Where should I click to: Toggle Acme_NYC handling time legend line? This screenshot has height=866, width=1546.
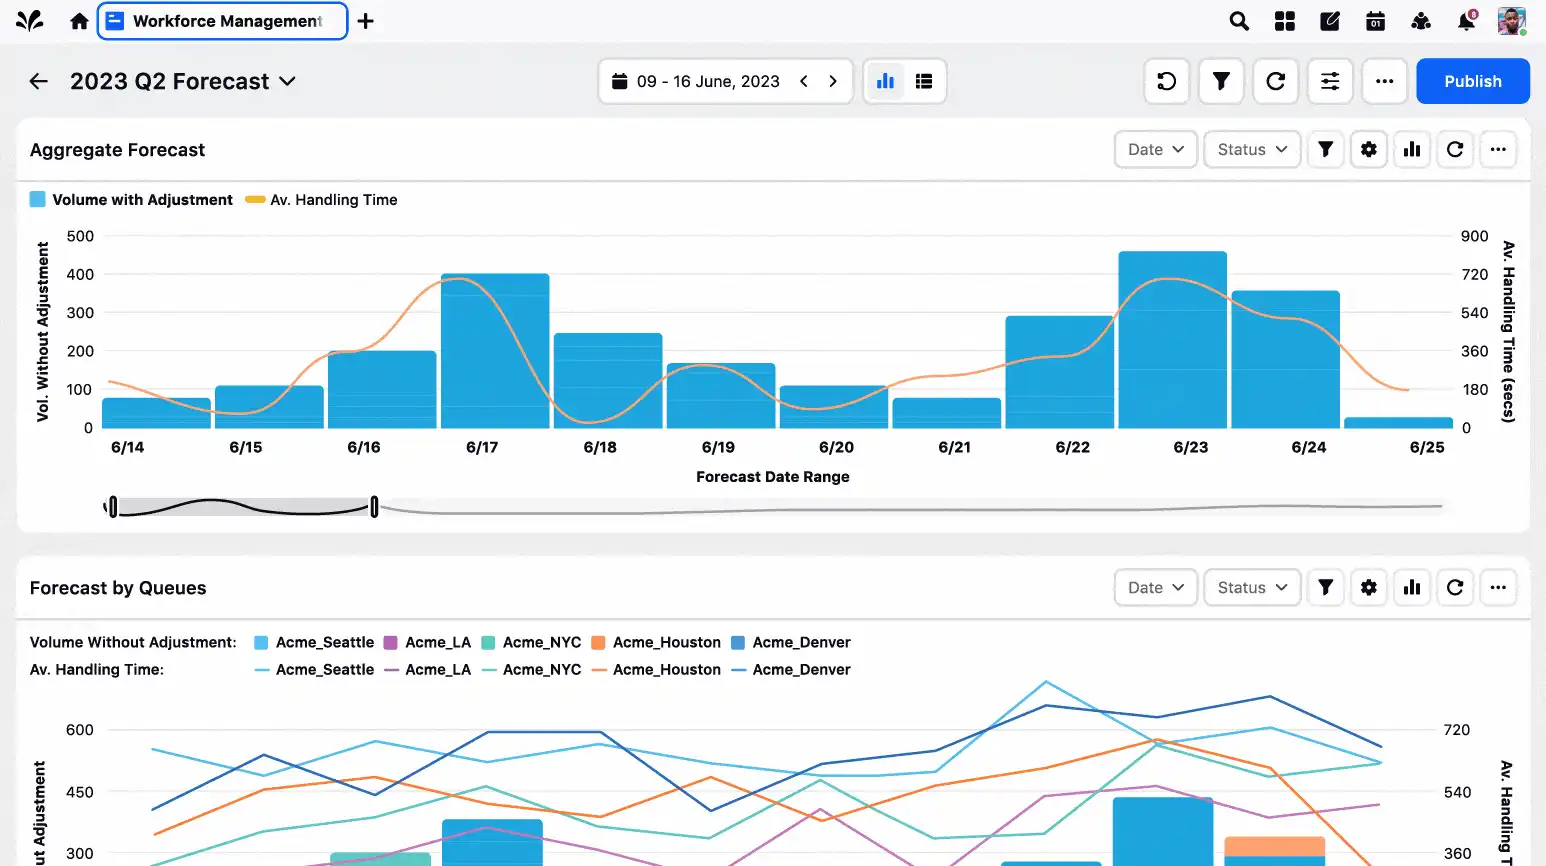(x=531, y=670)
